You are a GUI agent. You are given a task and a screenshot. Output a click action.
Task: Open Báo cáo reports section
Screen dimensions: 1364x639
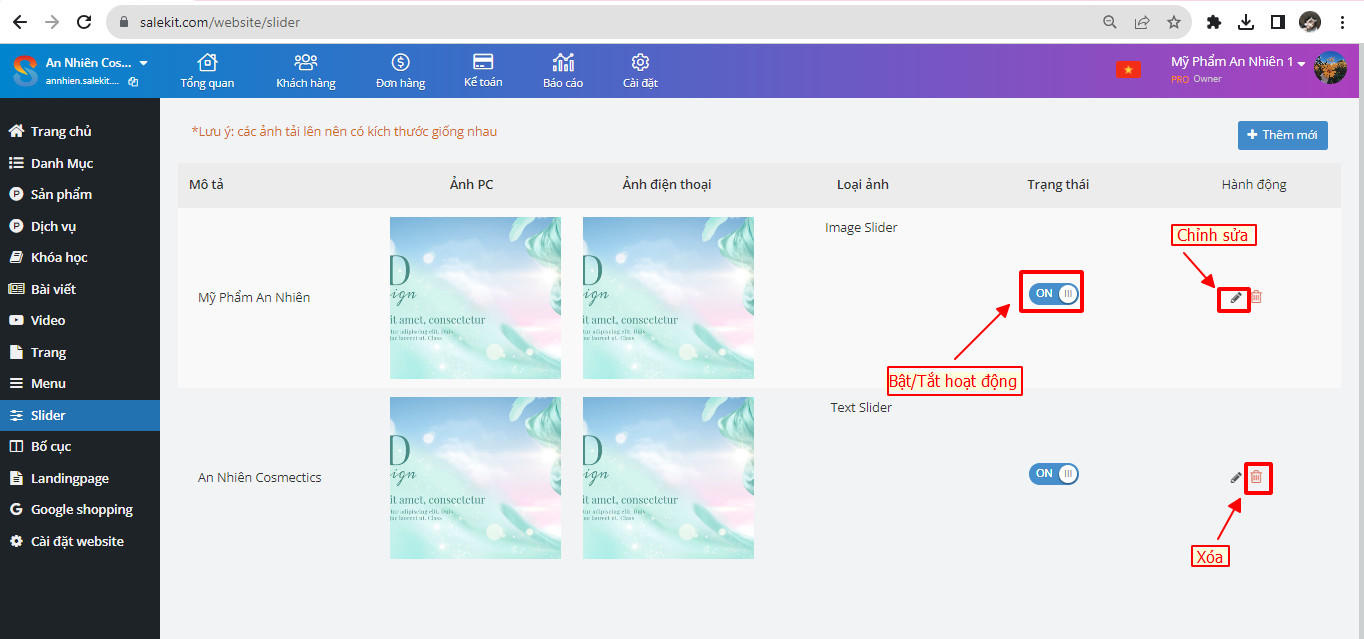tap(563, 71)
